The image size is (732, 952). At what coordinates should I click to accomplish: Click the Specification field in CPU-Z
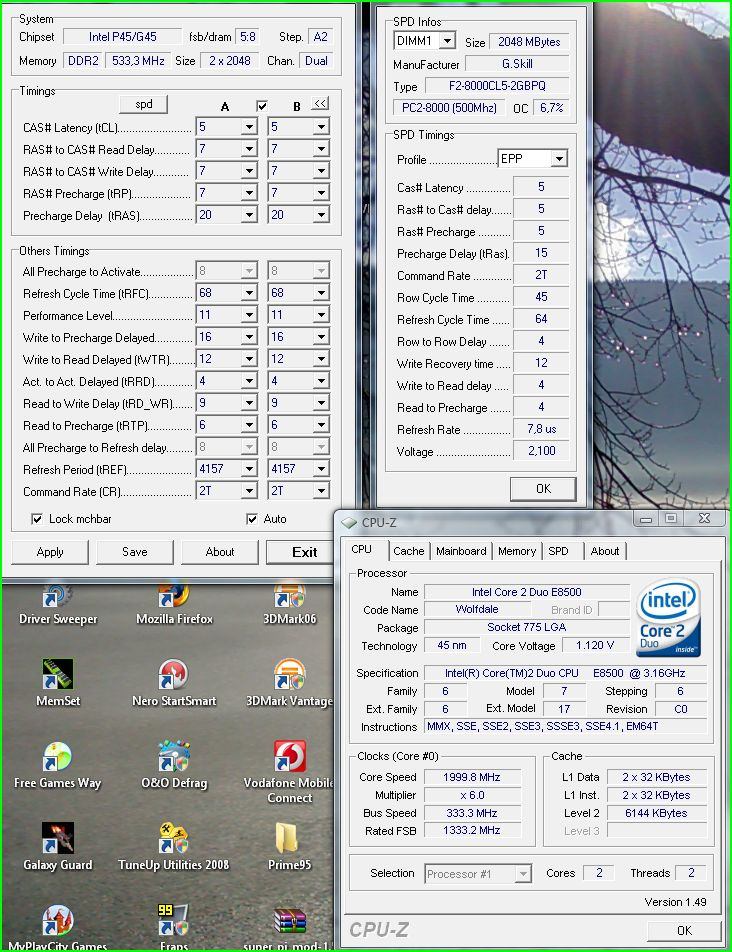(x=565, y=673)
